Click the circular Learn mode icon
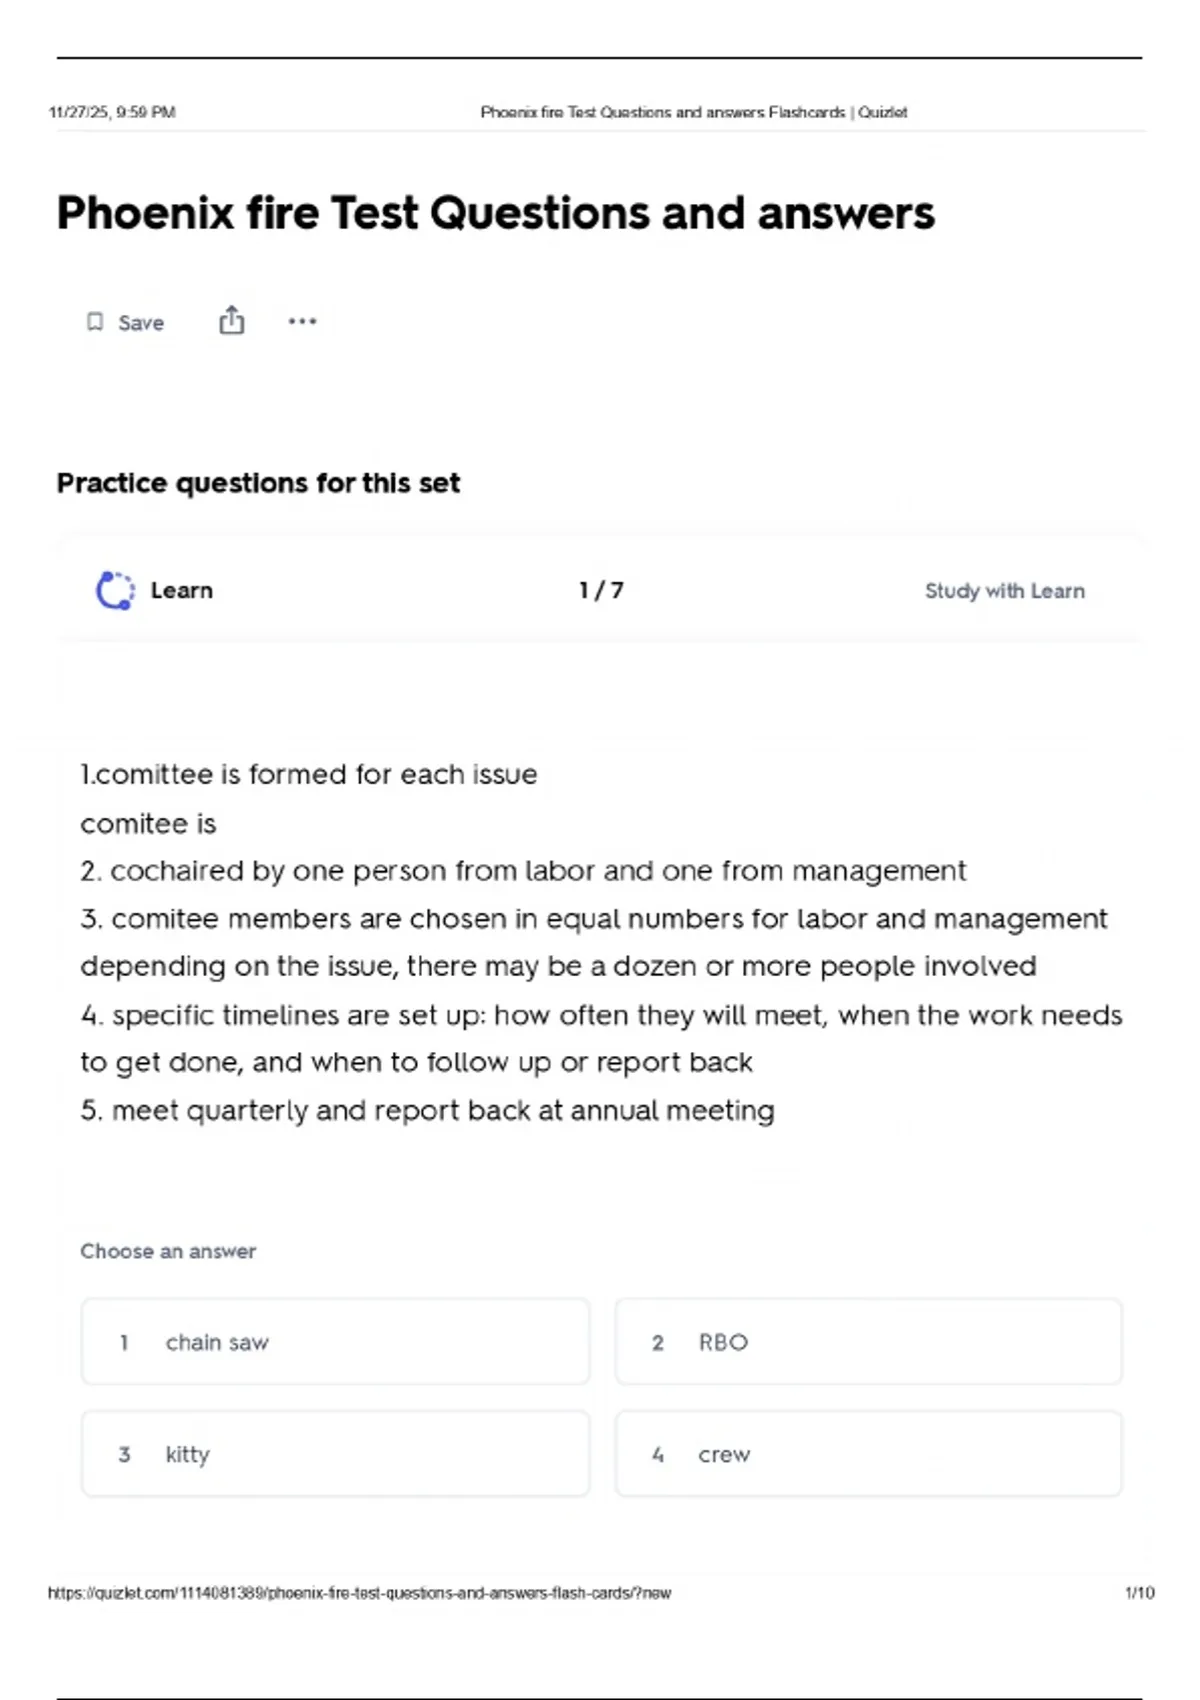The image size is (1200, 1700). point(115,590)
